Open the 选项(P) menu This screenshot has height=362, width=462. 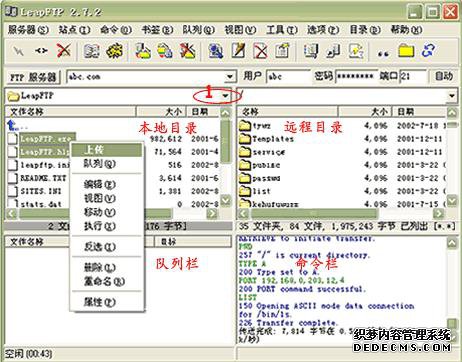(323, 30)
